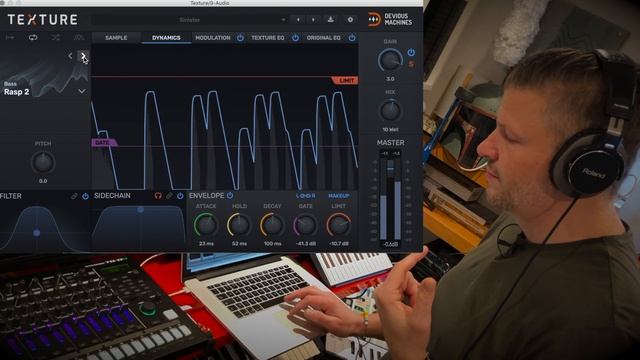Image resolution: width=640 pixels, height=360 pixels.
Task: Click the Sidechain filter curve node
Action: 140,209
